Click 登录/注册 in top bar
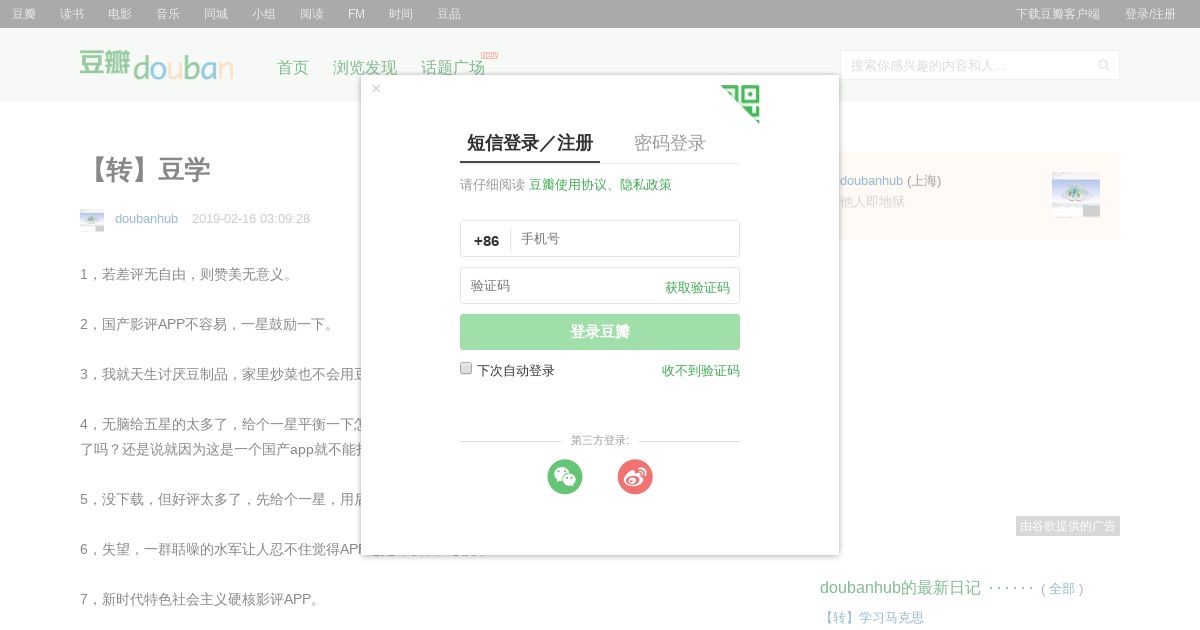 coord(1150,14)
